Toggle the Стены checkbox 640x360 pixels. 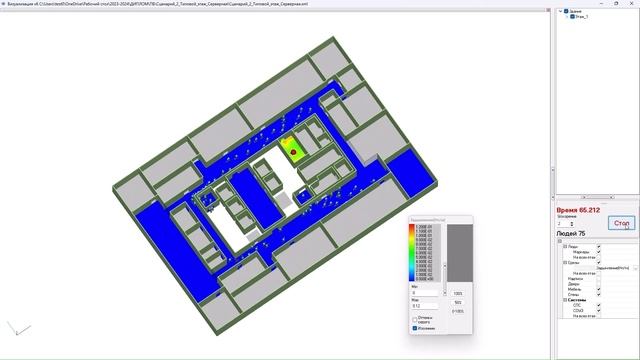click(x=599, y=295)
